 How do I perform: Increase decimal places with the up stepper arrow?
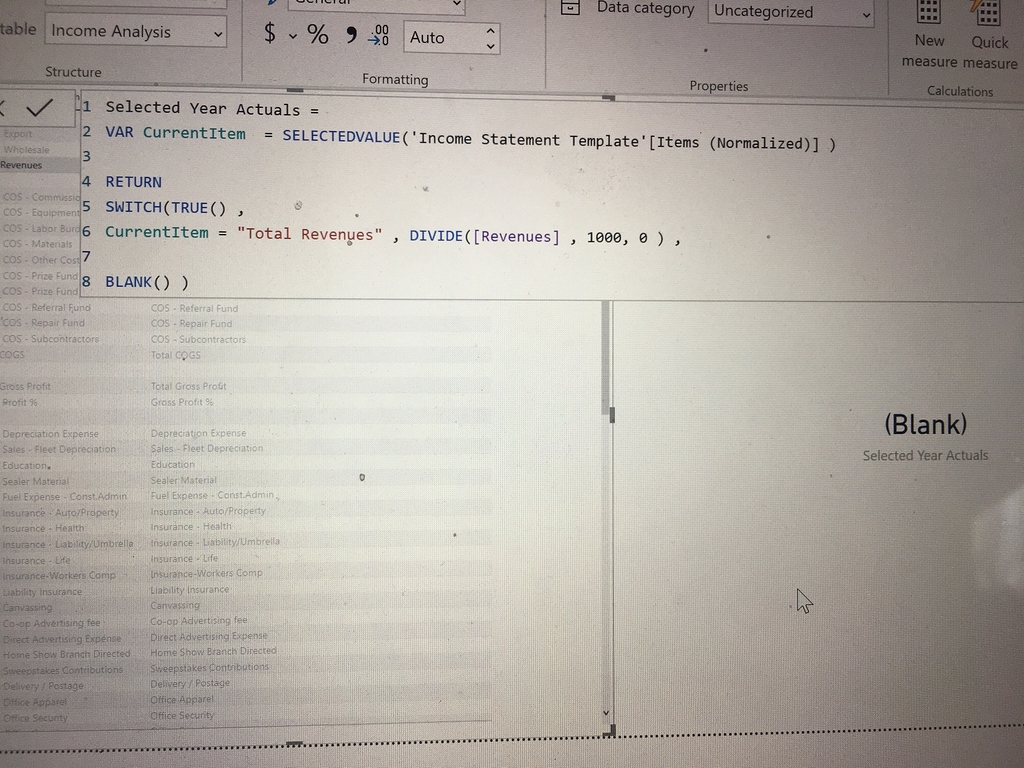point(490,30)
